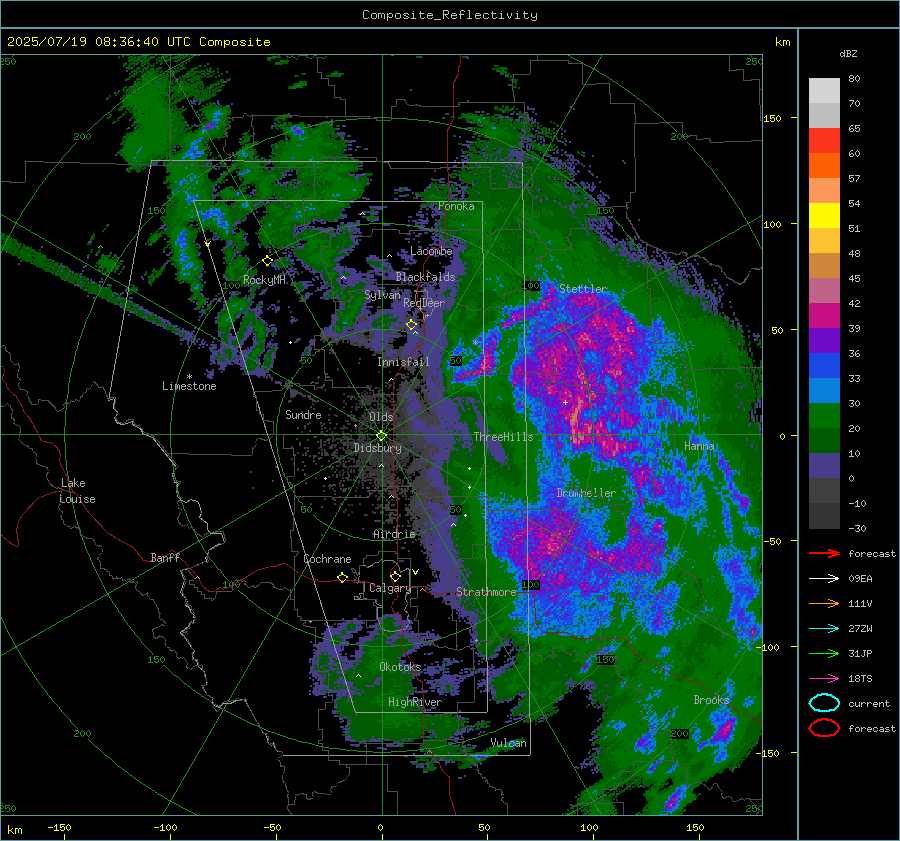Select the orange 111V arrow icon
The image size is (900, 841).
tap(824, 603)
